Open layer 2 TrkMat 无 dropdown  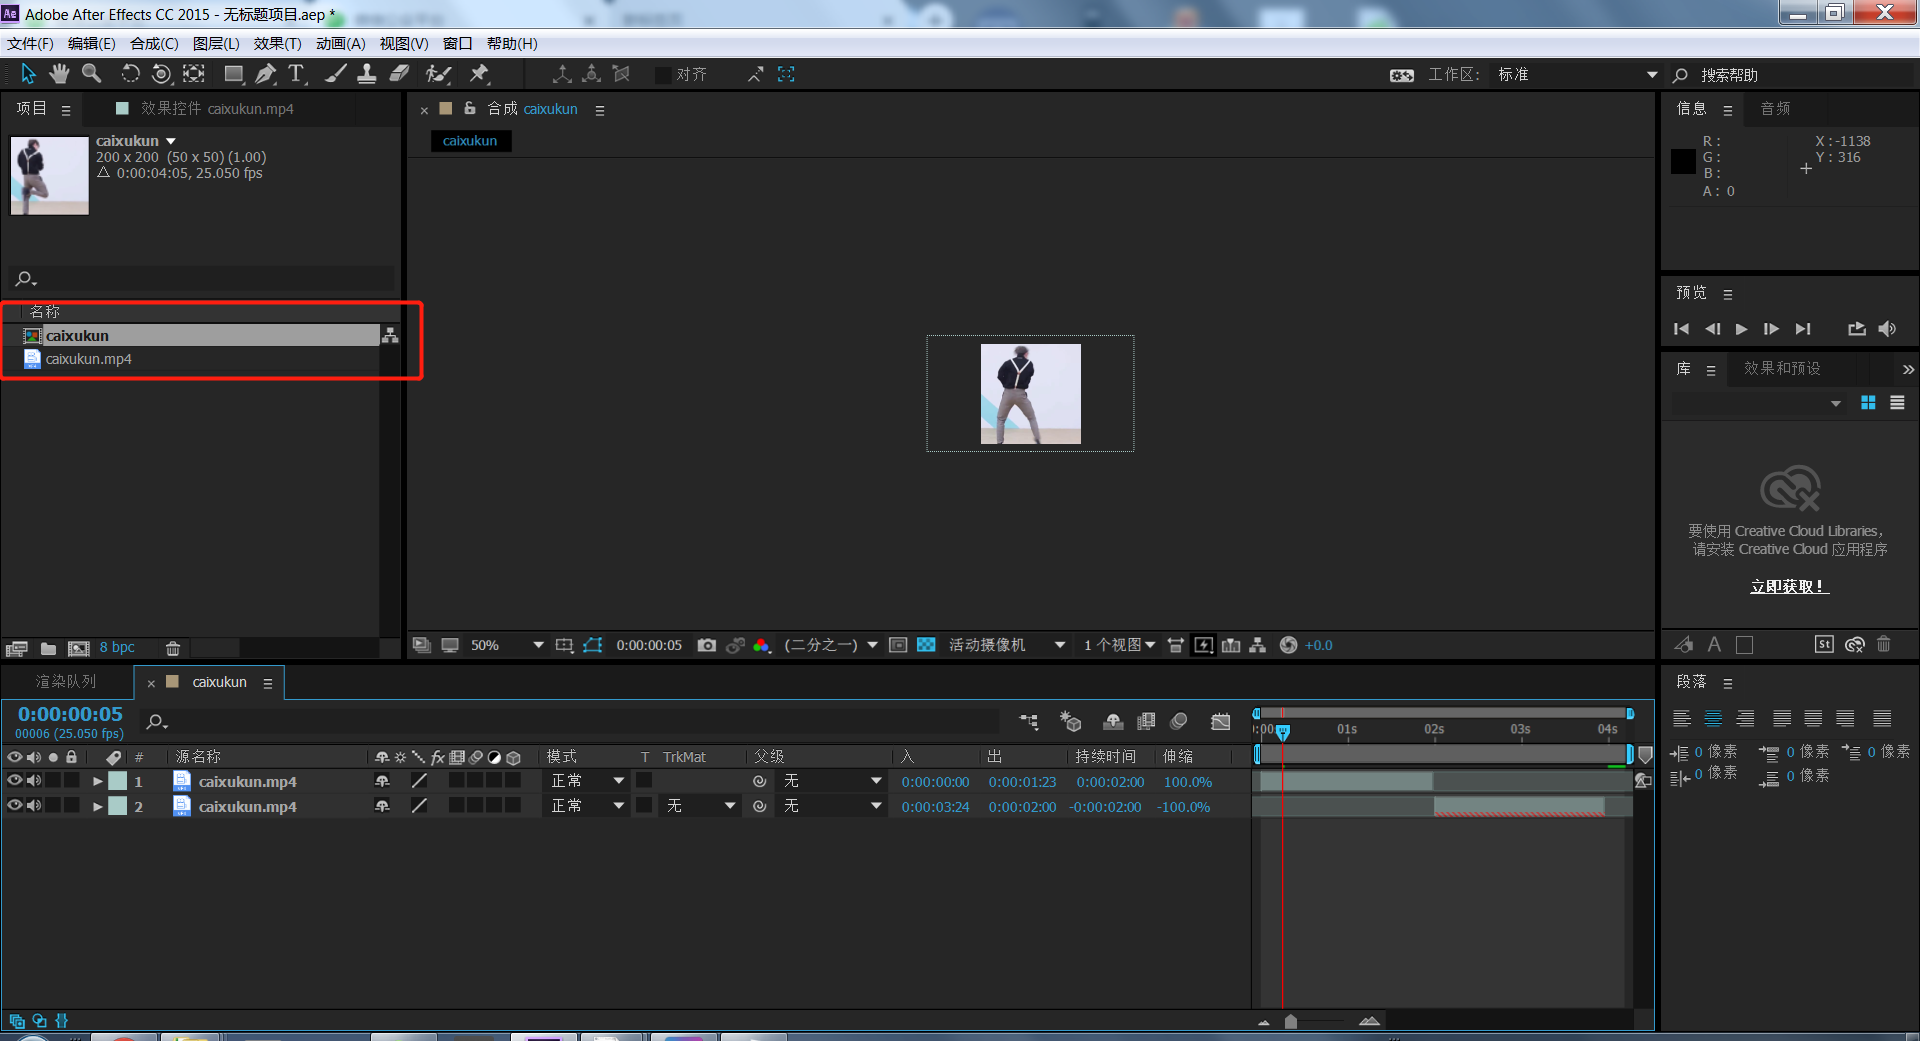(701, 806)
